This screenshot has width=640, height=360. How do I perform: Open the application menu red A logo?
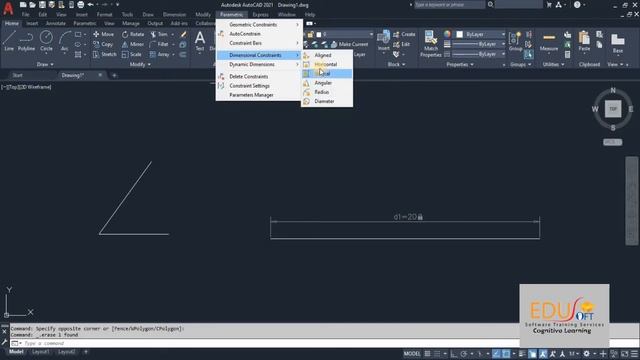tap(8, 8)
